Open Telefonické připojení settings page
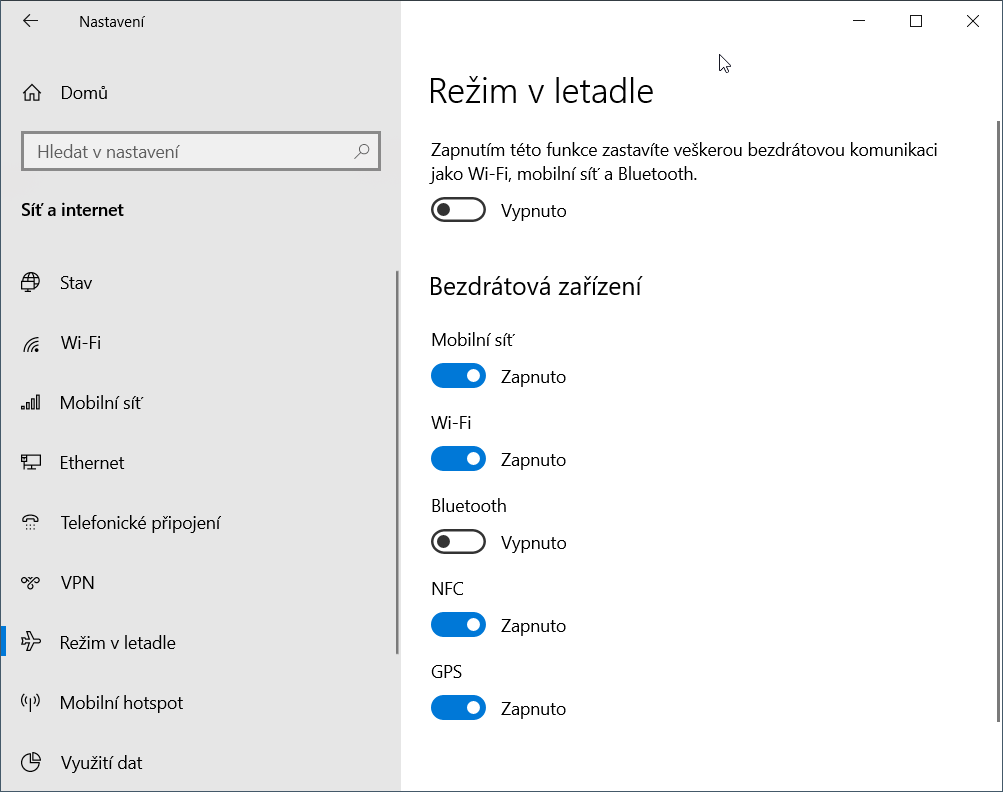This screenshot has height=792, width=1003. 140,523
